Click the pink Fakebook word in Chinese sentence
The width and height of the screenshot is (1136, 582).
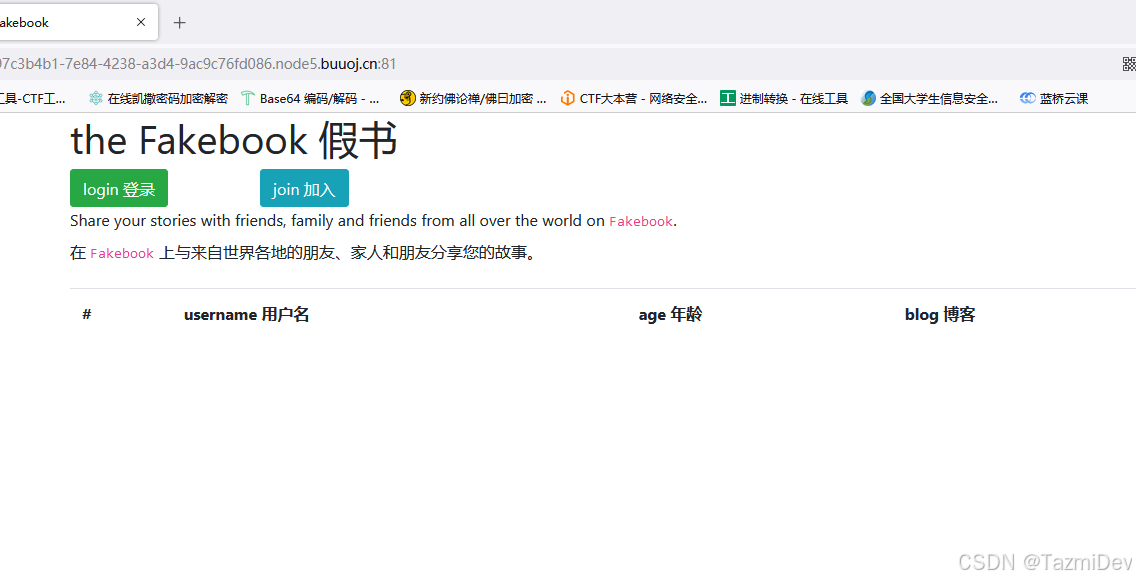pyautogui.click(x=122, y=254)
